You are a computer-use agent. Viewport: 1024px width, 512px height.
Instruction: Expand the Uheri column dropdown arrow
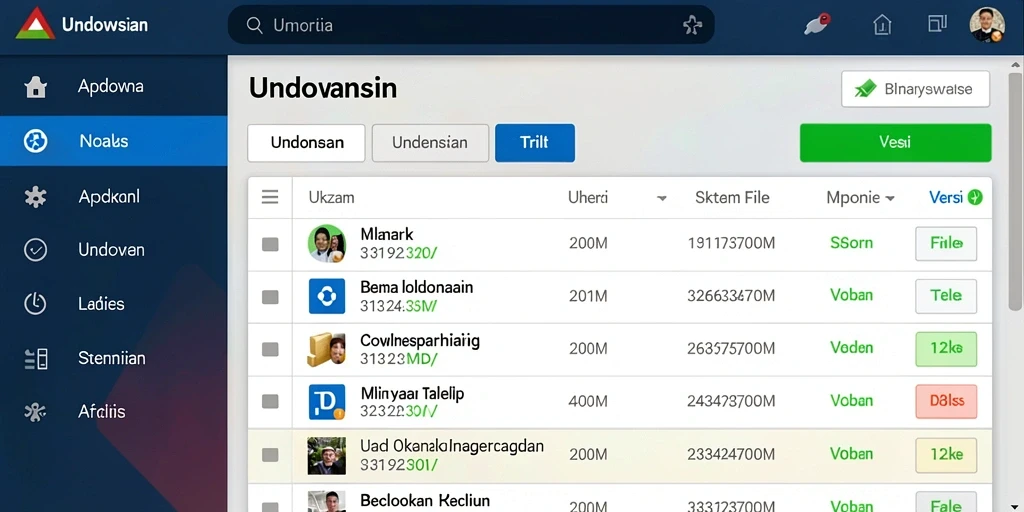(x=662, y=198)
